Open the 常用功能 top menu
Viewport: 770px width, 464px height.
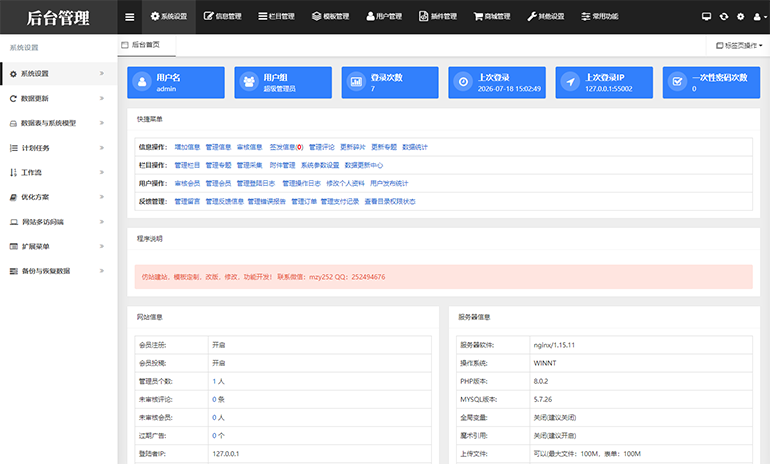[x=600, y=17]
